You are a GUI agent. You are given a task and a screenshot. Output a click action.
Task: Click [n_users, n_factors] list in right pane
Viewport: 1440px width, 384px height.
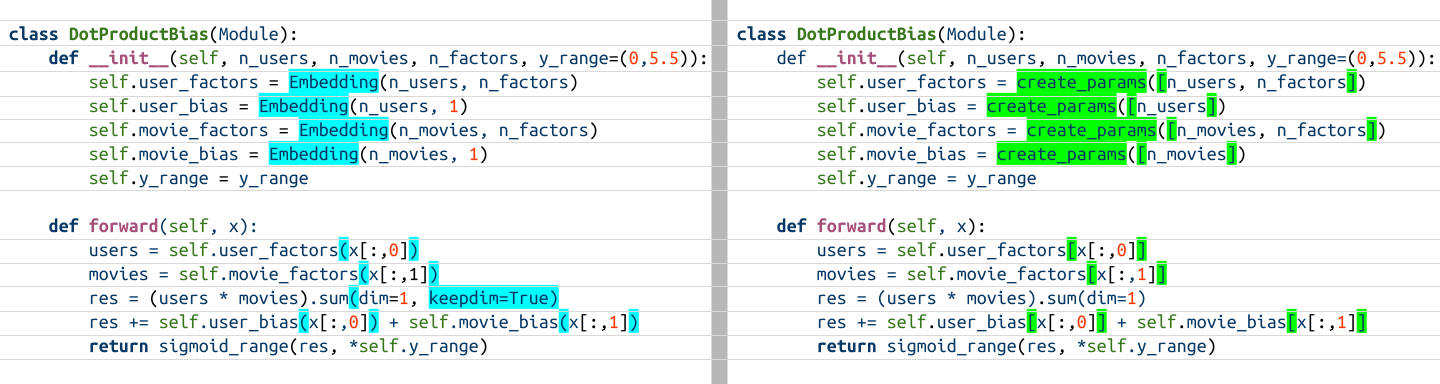(1256, 82)
